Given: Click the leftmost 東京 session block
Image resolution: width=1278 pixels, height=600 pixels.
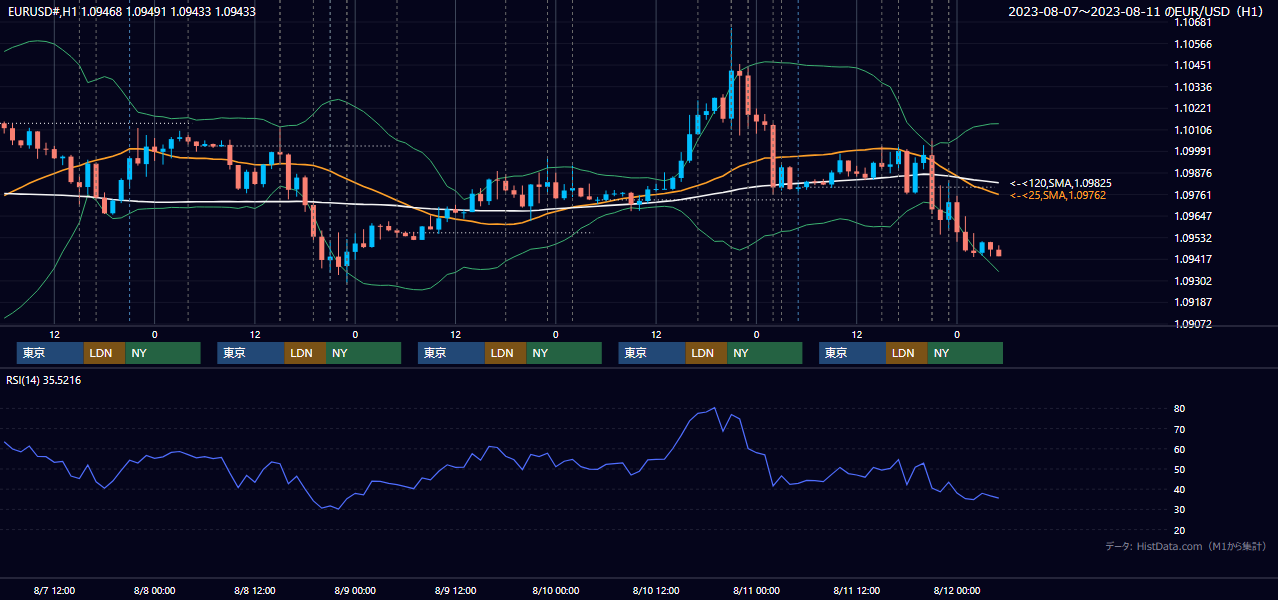Looking at the screenshot, I should [50, 353].
